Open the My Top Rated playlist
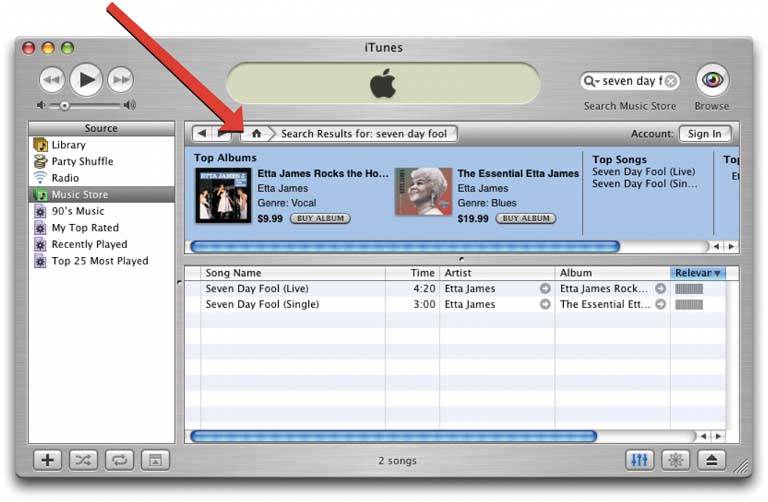This screenshot has height=502, width=768. point(101,228)
